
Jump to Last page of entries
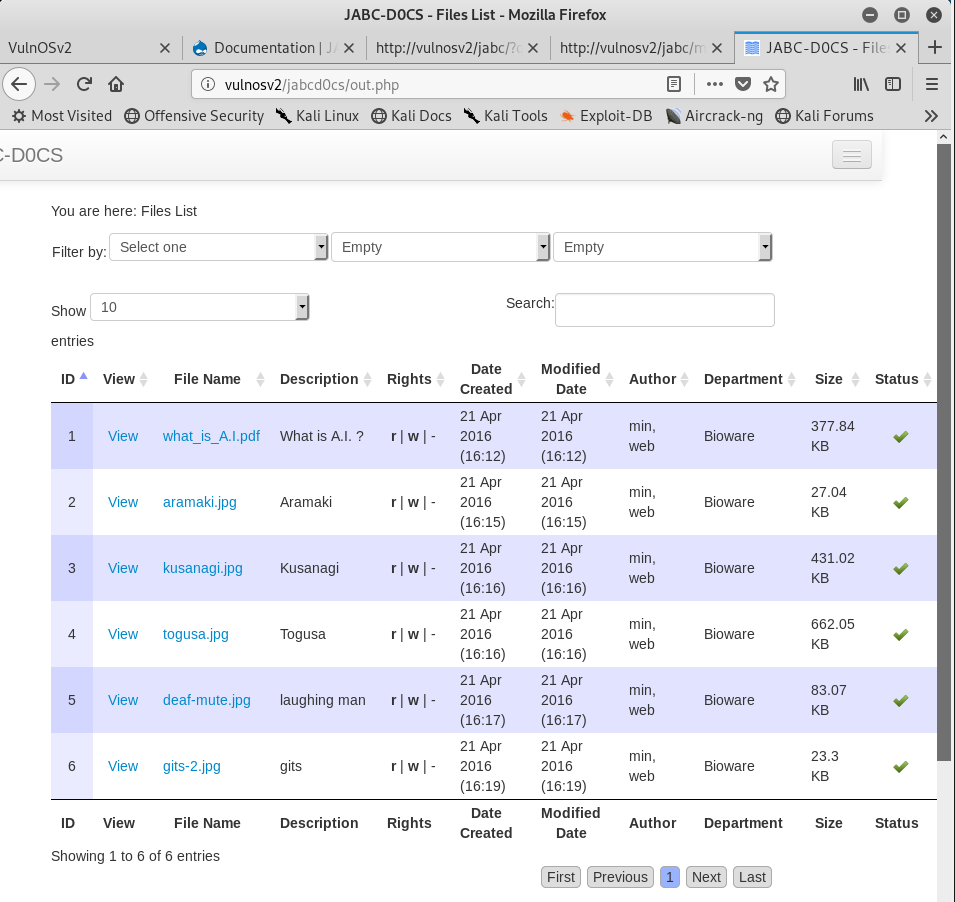tap(752, 877)
